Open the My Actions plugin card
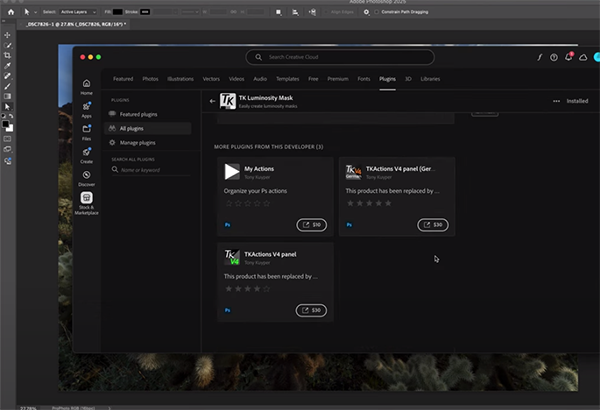The width and height of the screenshot is (600, 410). pos(275,196)
